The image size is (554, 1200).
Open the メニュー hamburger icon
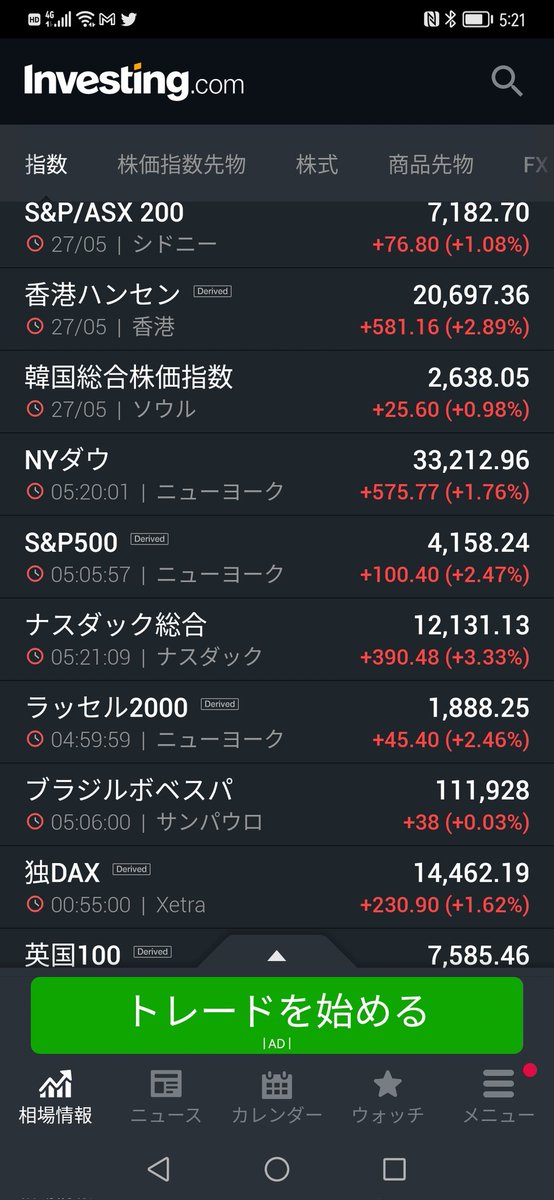pyautogui.click(x=498, y=1084)
